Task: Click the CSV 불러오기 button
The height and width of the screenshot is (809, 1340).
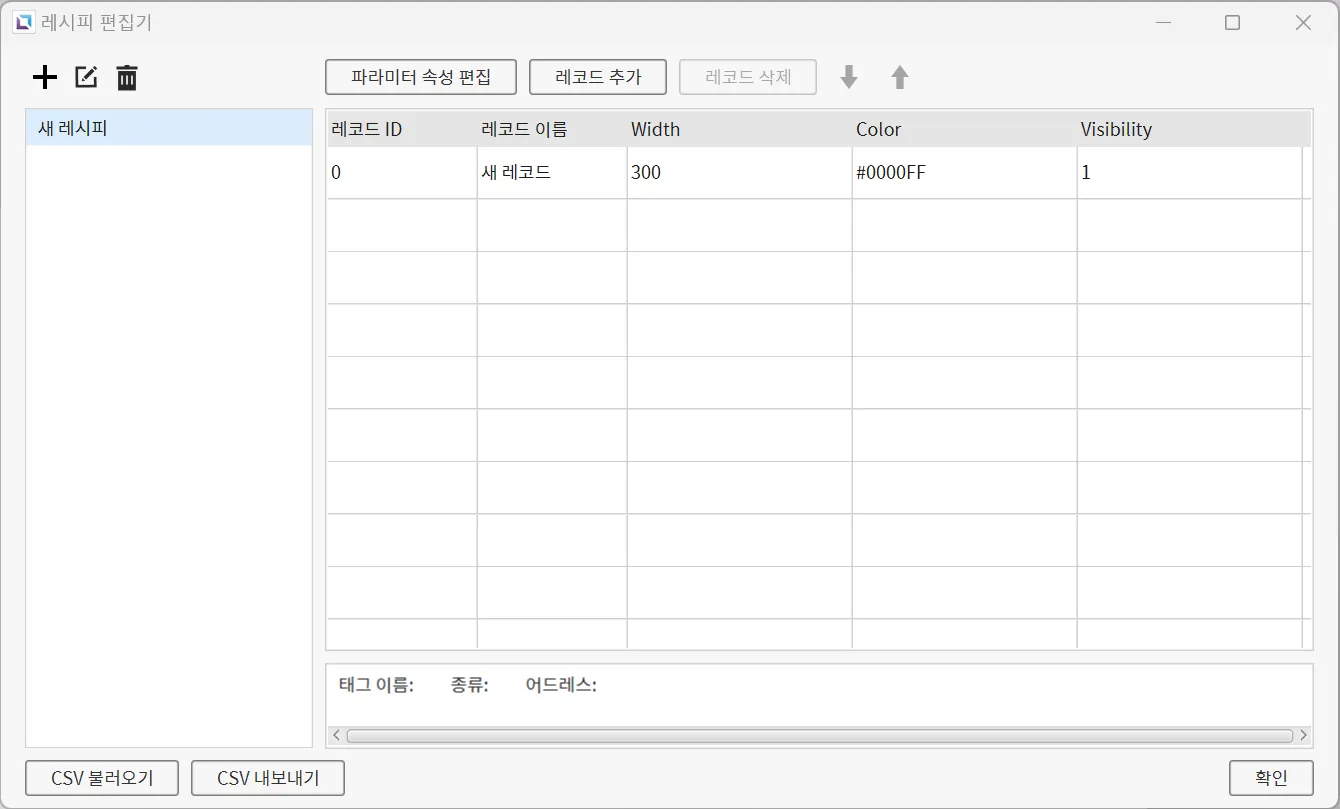Action: point(102,778)
